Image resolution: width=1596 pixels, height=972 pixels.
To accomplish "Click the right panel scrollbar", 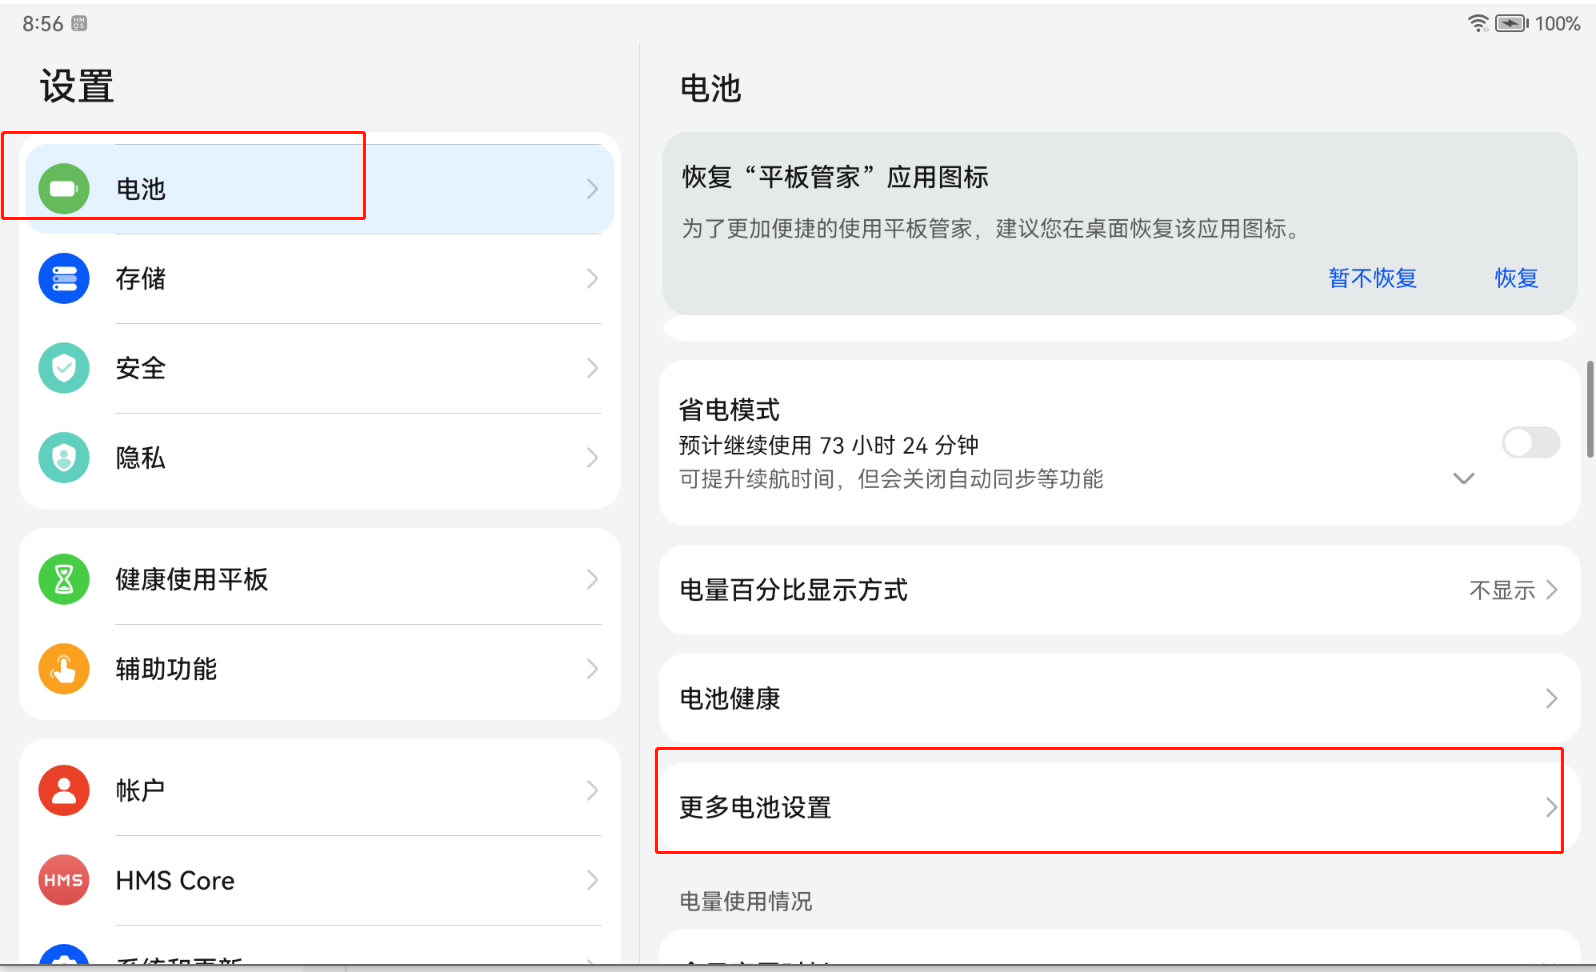I will pos(1589,410).
